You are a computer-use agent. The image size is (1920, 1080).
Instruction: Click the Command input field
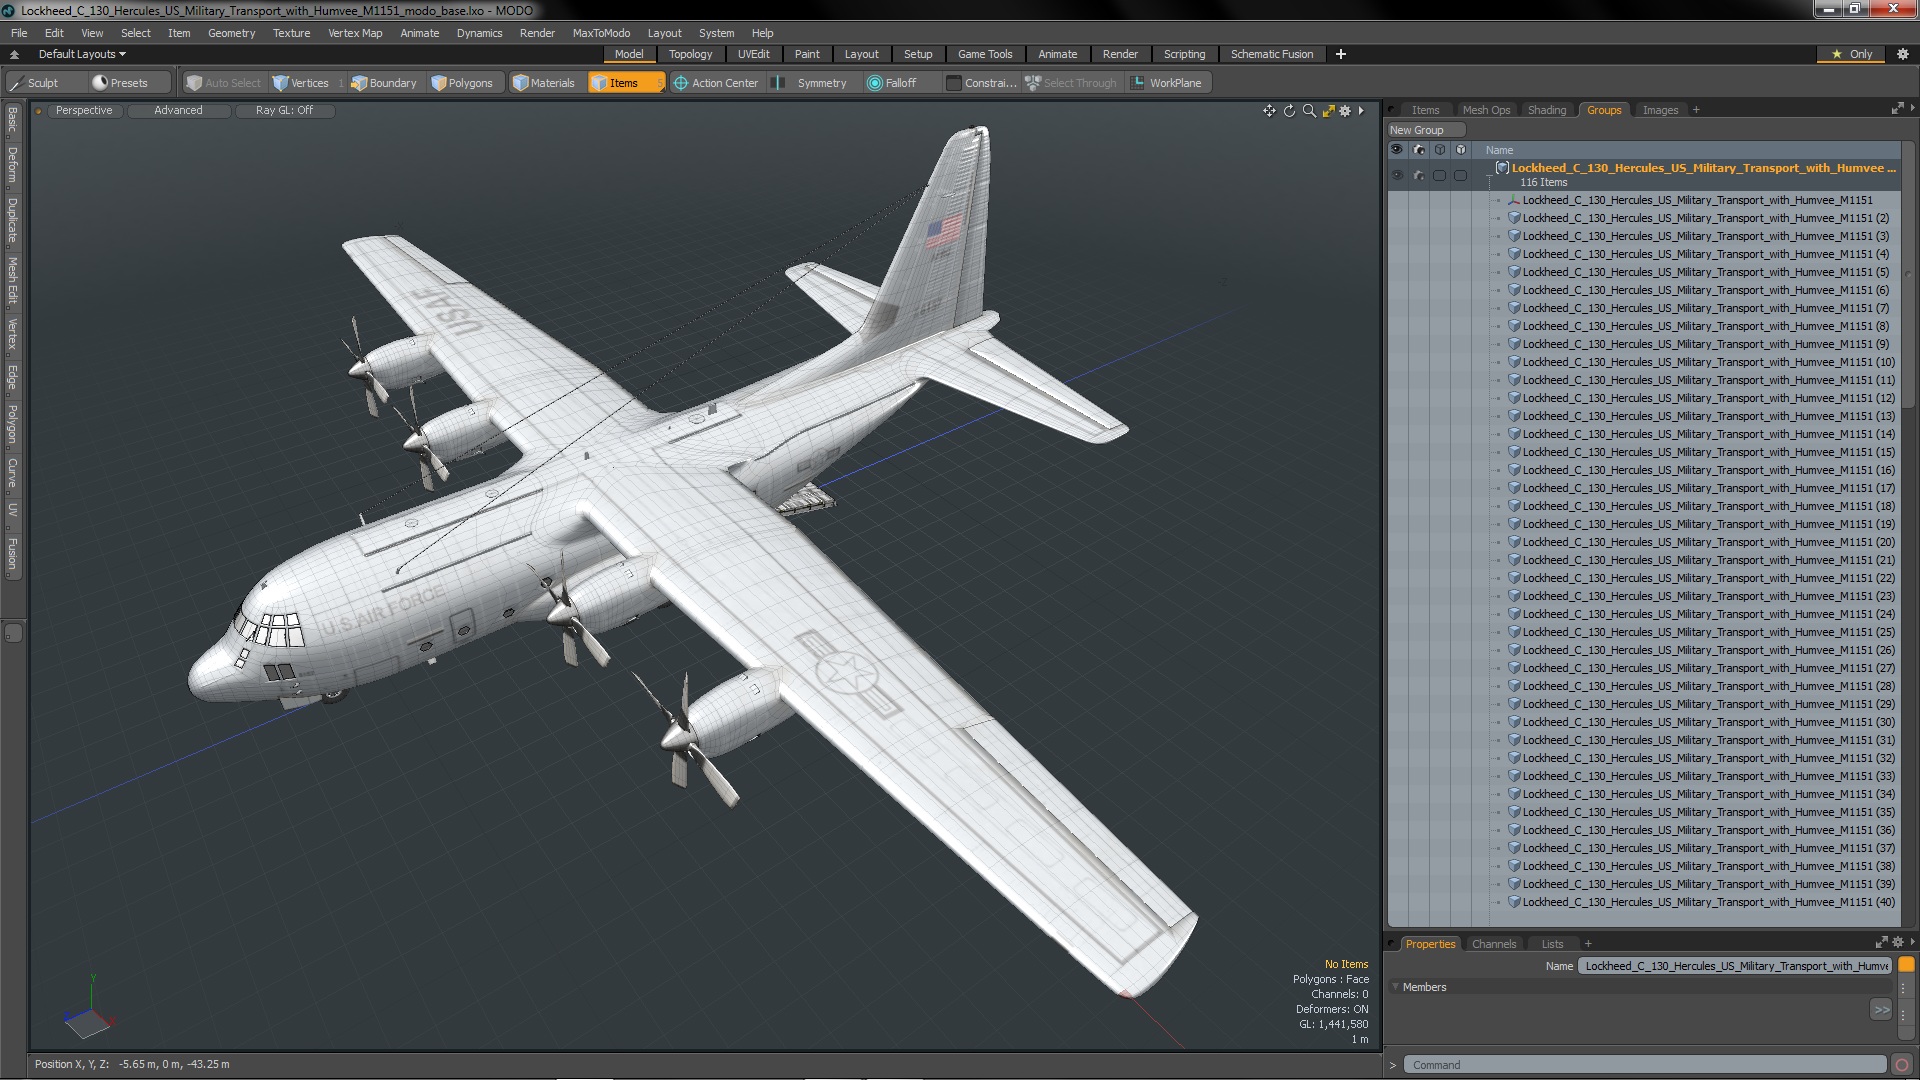1644,1065
